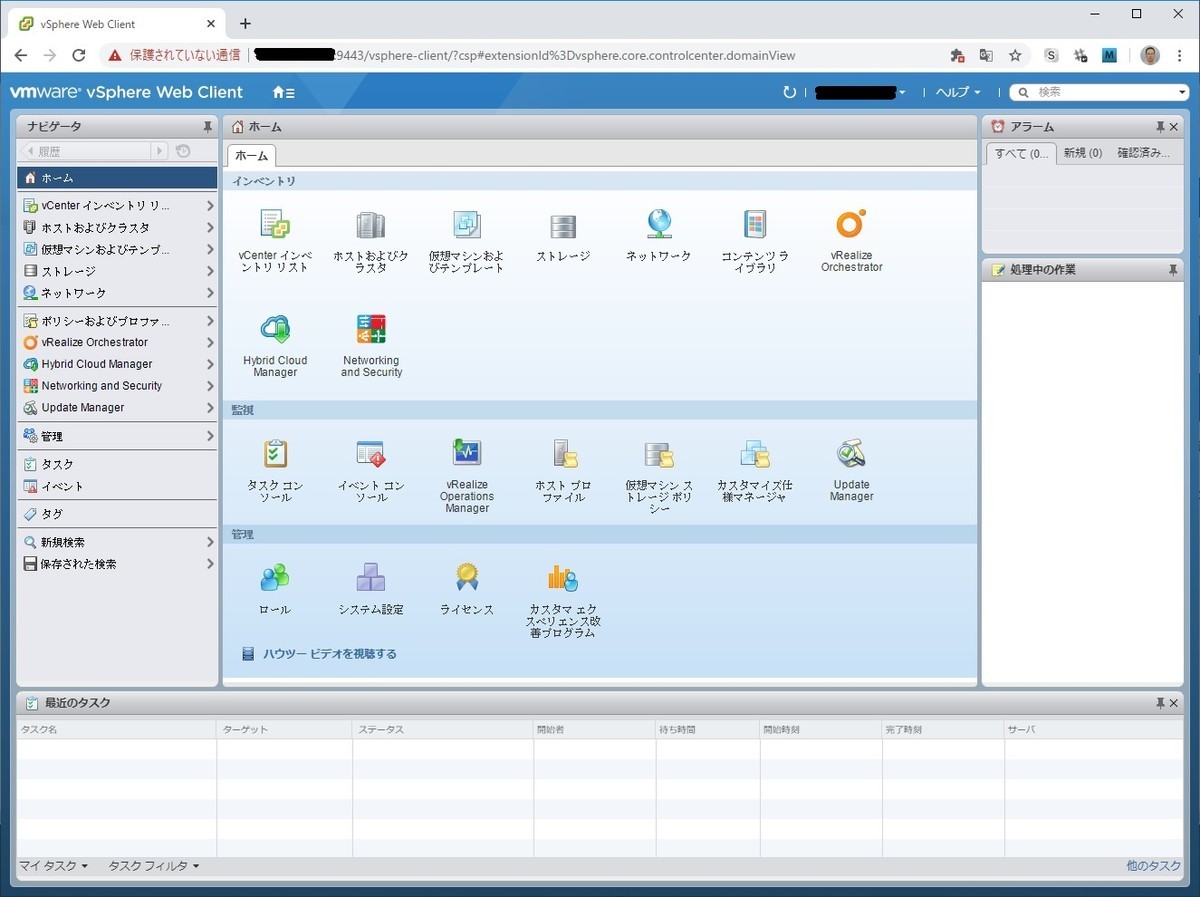This screenshot has width=1200, height=897.
Task: Pin the ナビゲータ panel
Action: pyautogui.click(x=207, y=127)
